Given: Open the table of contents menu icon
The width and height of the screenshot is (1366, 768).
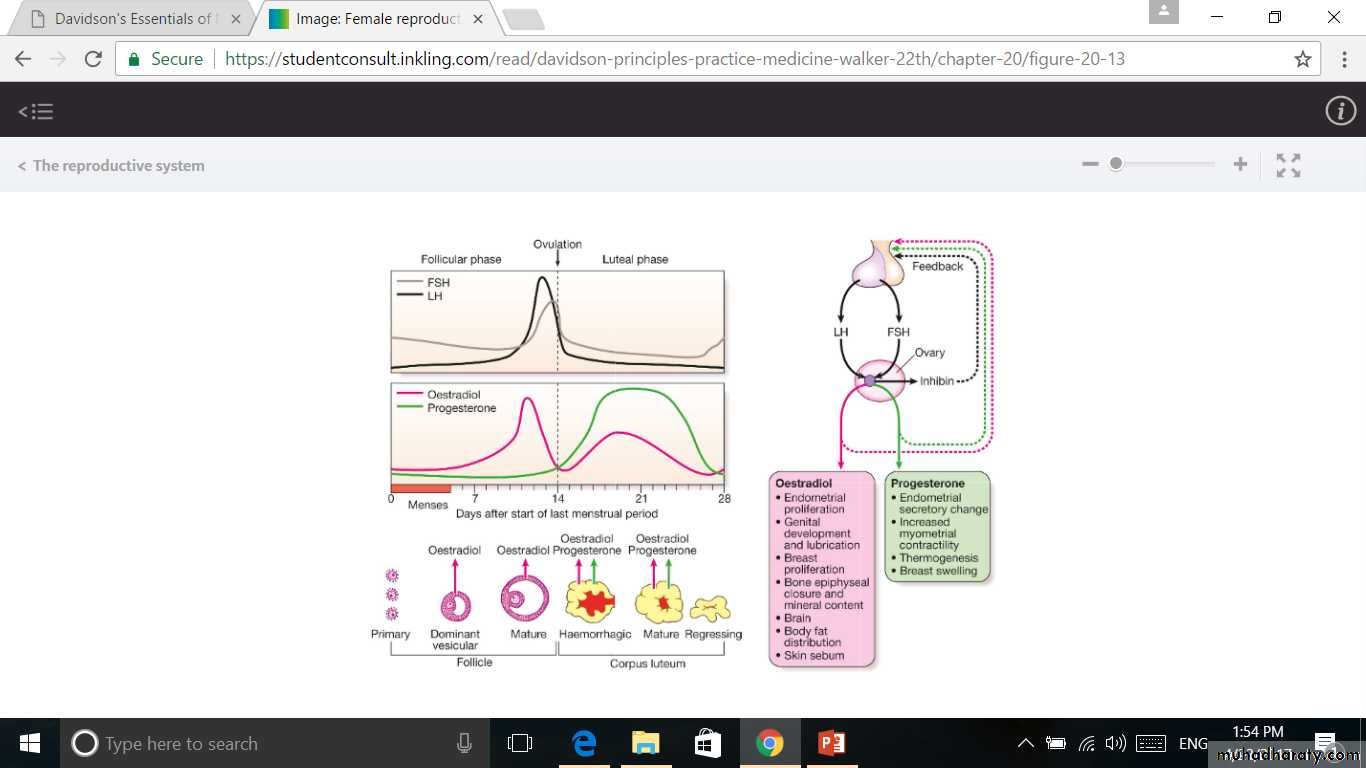Looking at the screenshot, I should pos(36,112).
